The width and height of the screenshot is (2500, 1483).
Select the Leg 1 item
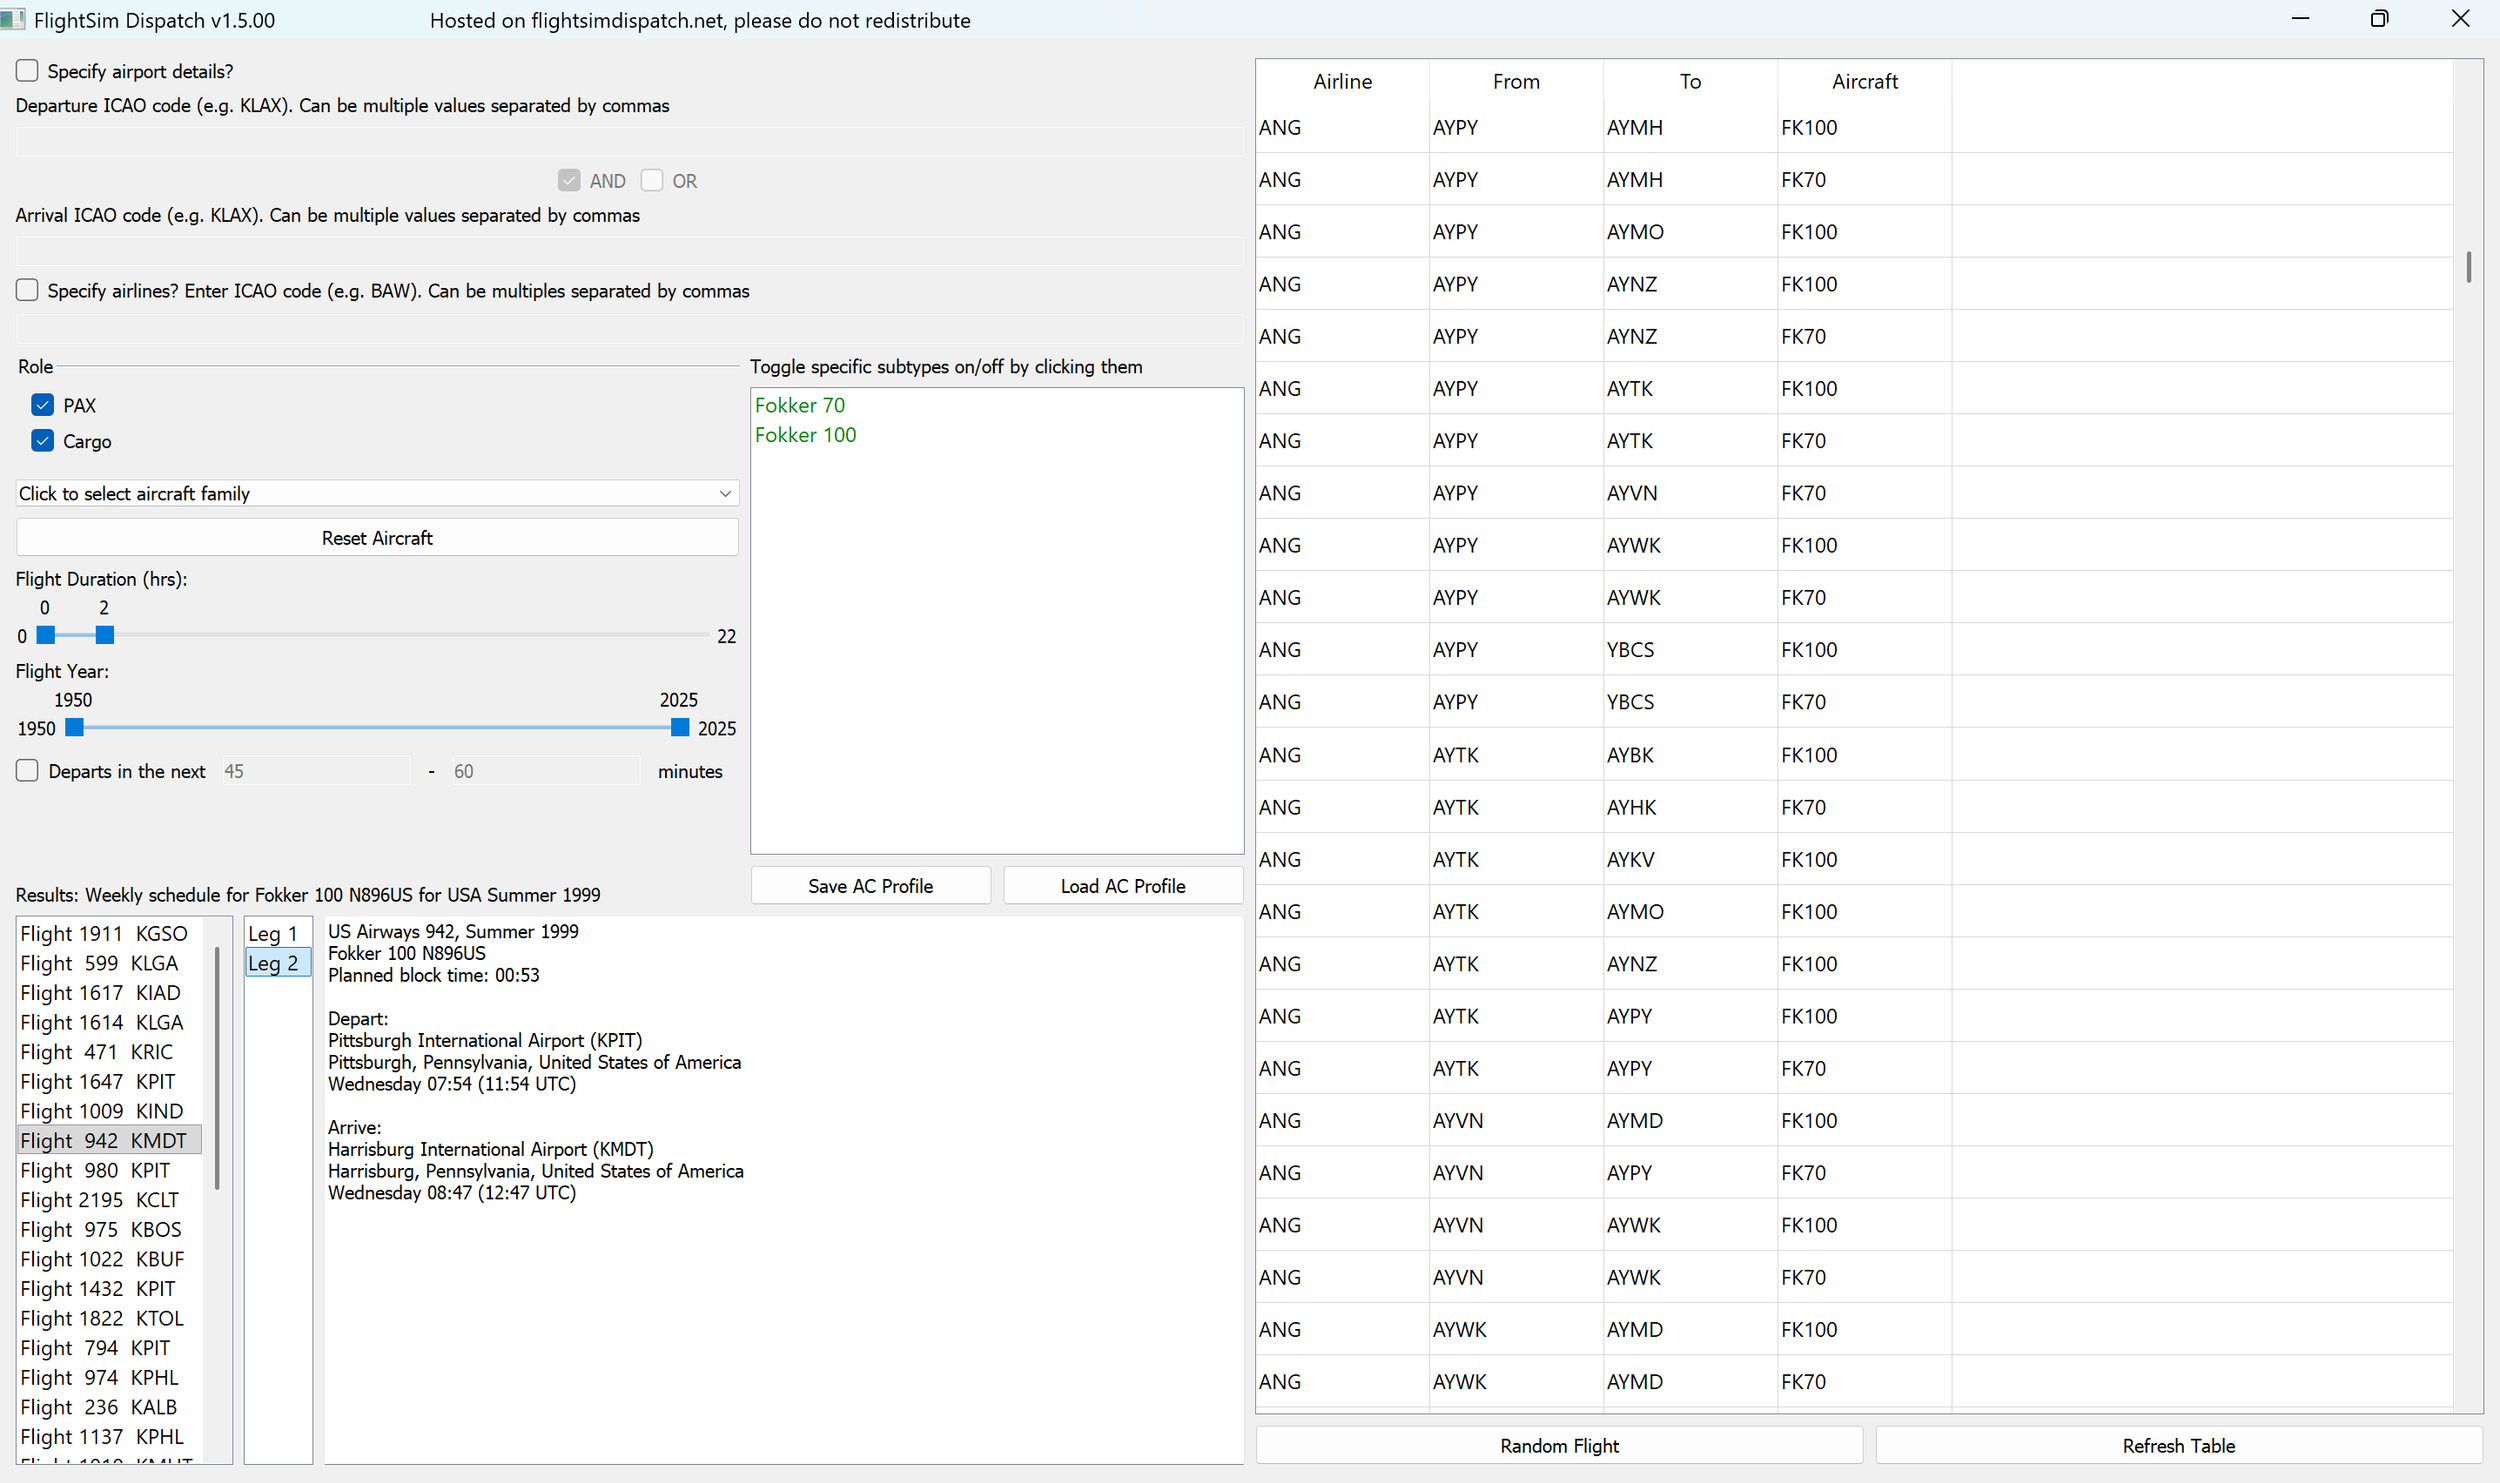273,934
